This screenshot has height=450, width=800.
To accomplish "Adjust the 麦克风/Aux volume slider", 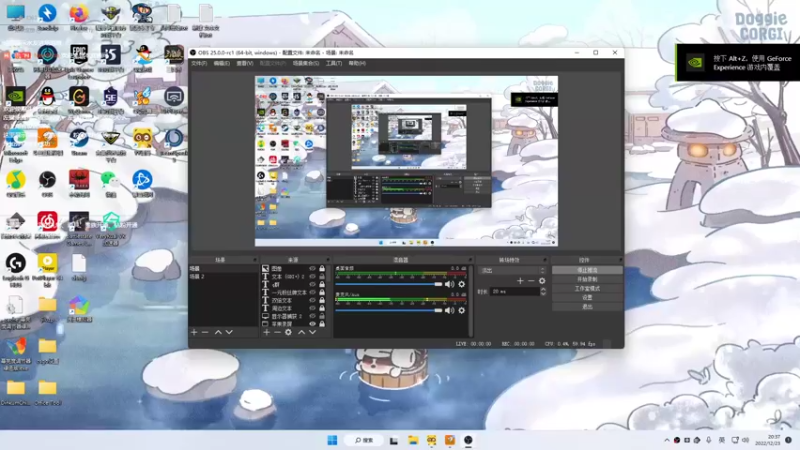I will tap(389, 310).
